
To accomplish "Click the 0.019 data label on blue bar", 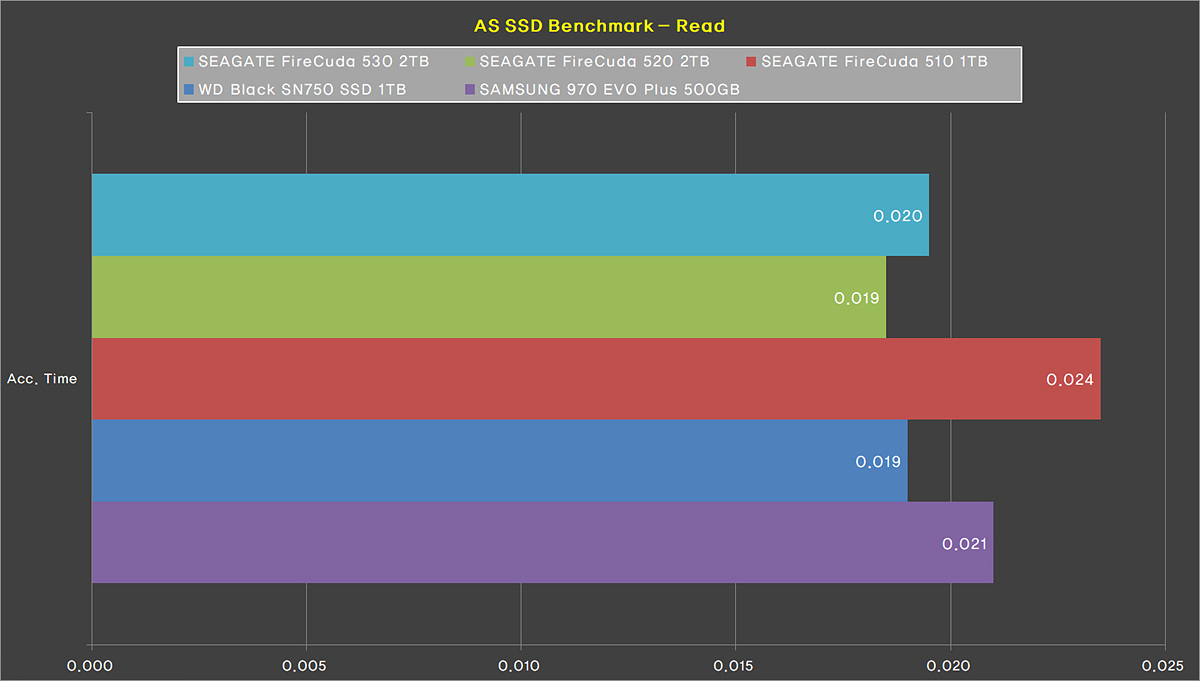I will (x=878, y=462).
